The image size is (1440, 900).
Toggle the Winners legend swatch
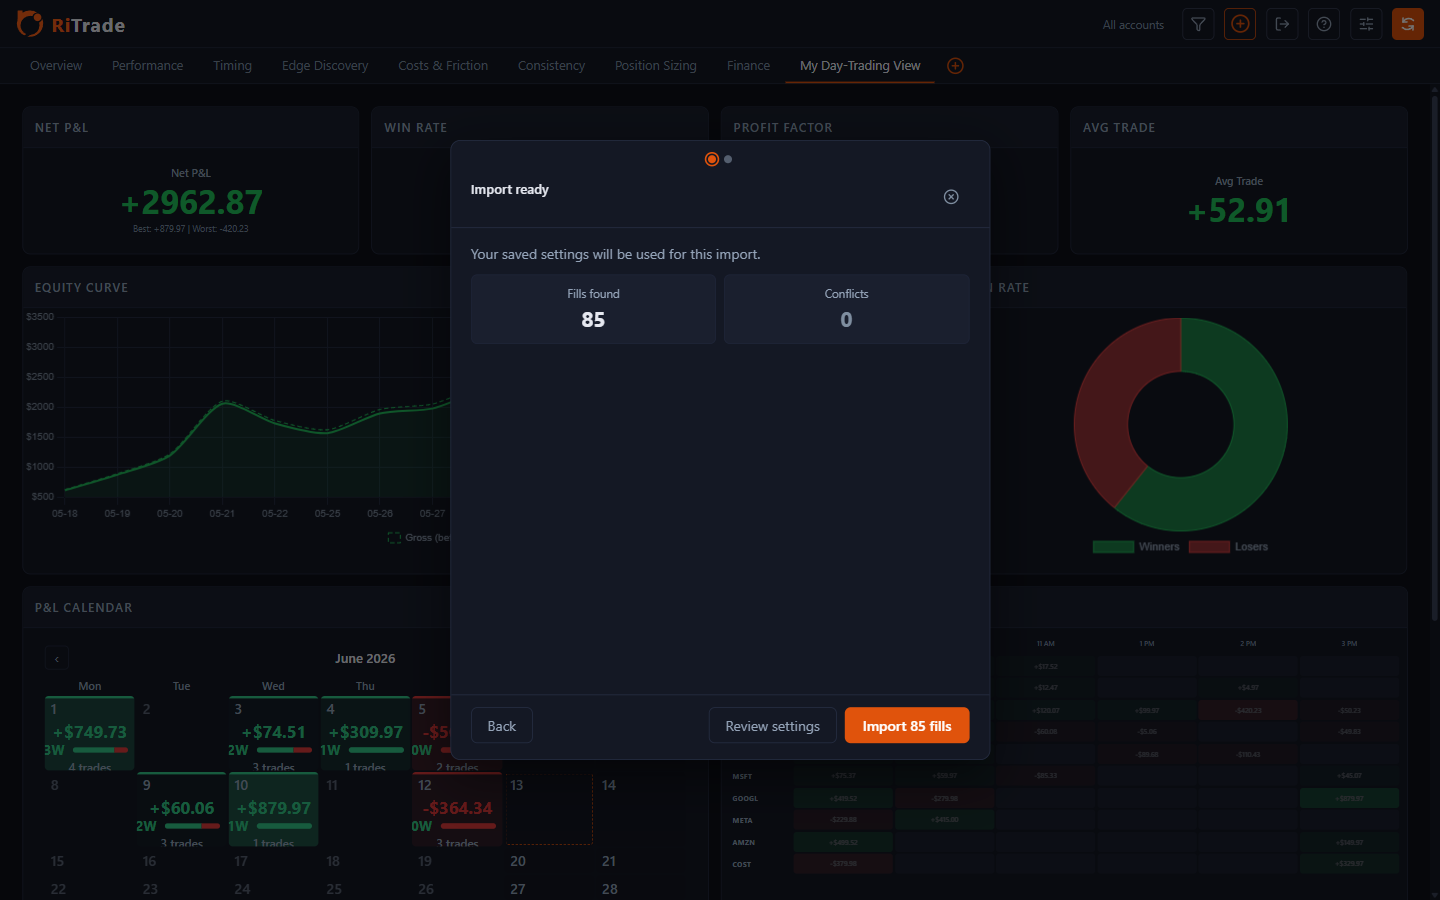[x=1113, y=547]
